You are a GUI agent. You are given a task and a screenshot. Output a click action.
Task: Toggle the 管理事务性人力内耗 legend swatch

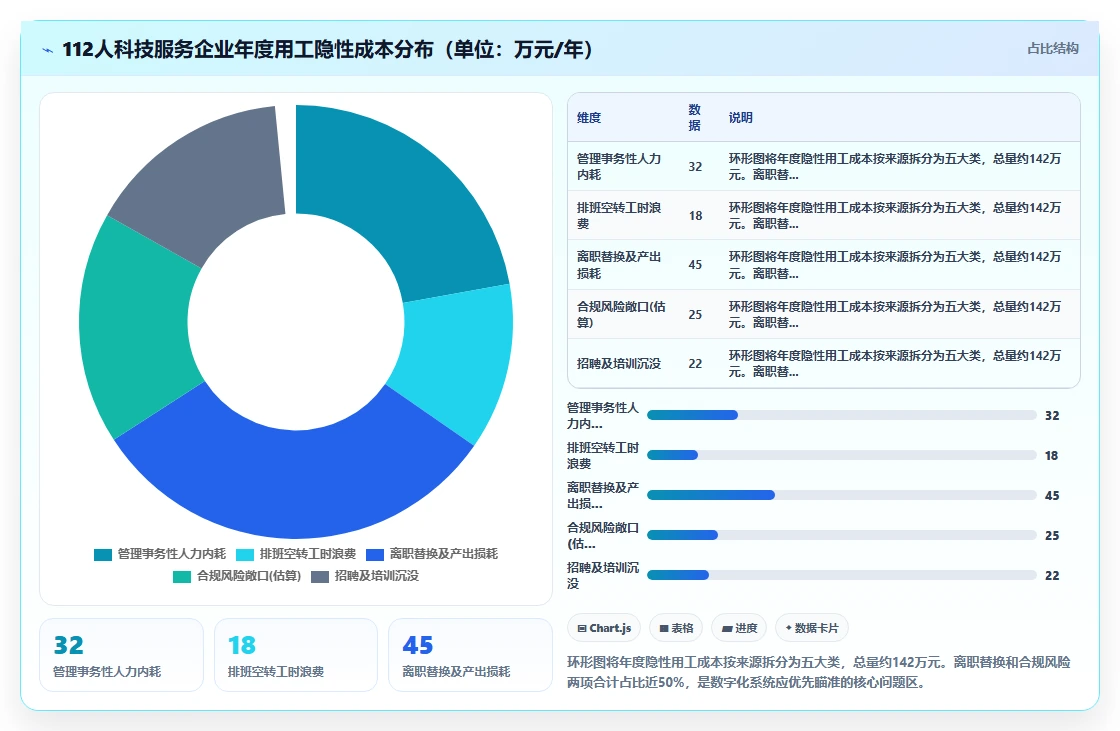pos(103,555)
